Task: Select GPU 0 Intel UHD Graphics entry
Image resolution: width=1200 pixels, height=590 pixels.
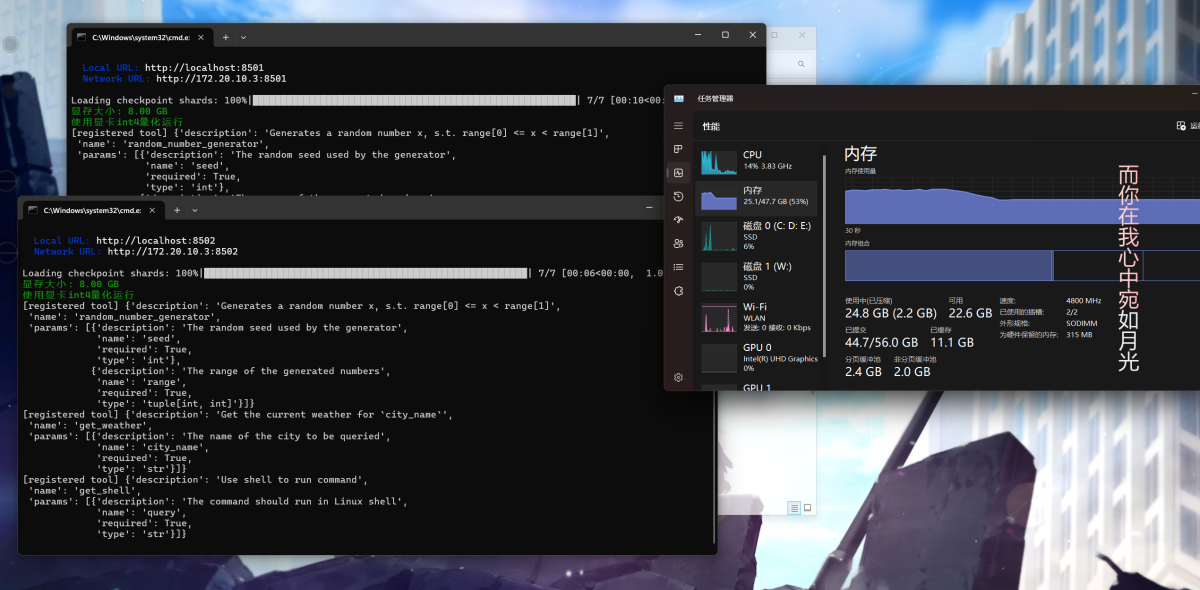Action: pos(758,357)
